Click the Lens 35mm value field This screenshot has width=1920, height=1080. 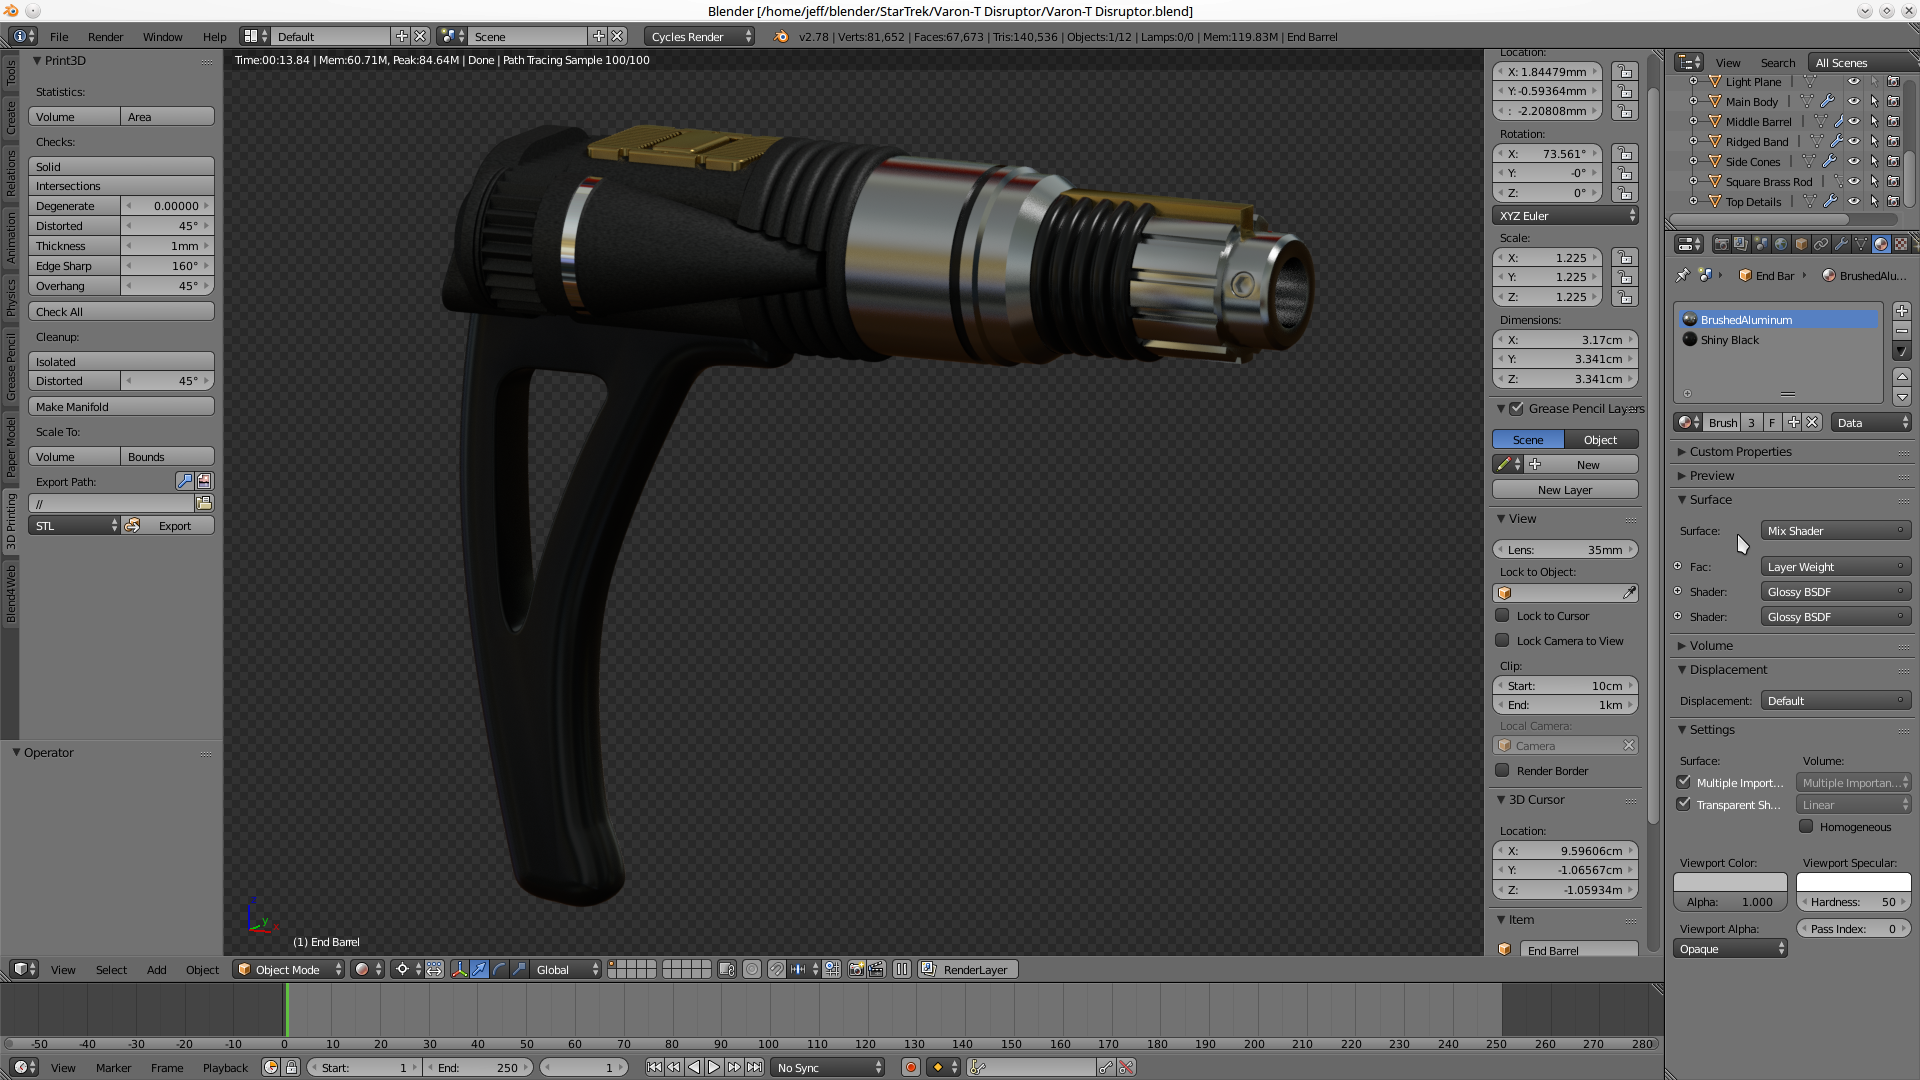click(1565, 549)
